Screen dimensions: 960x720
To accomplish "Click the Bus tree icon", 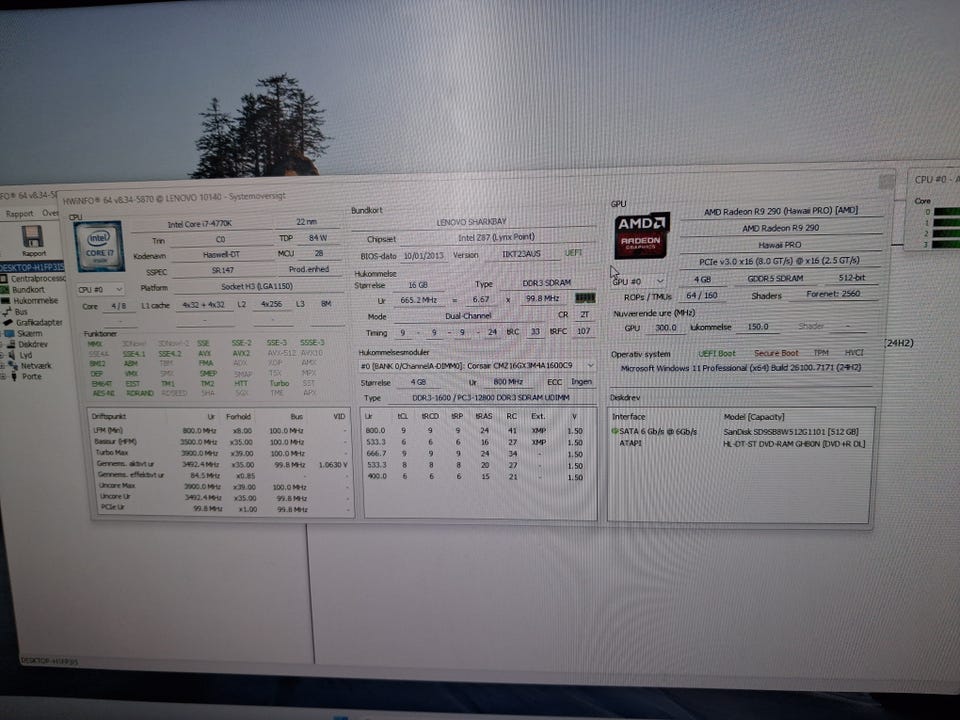I will [7, 312].
